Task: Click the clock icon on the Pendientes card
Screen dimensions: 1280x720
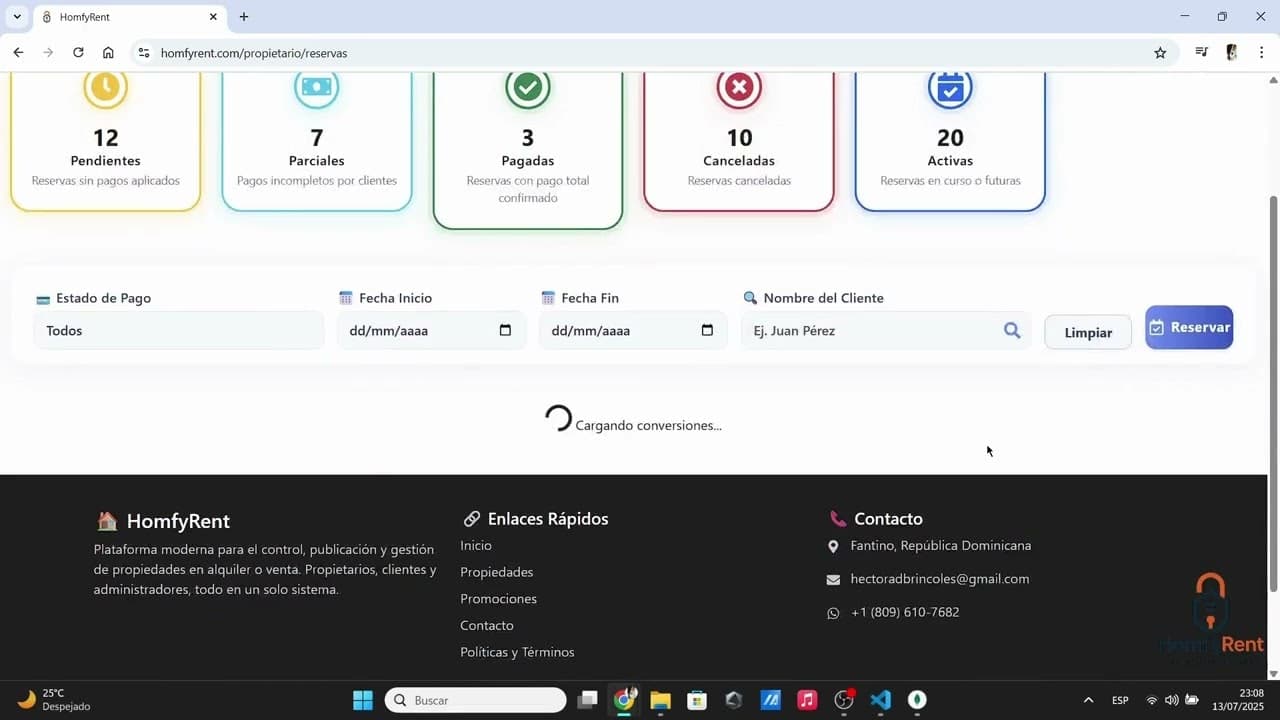Action: coord(105,87)
